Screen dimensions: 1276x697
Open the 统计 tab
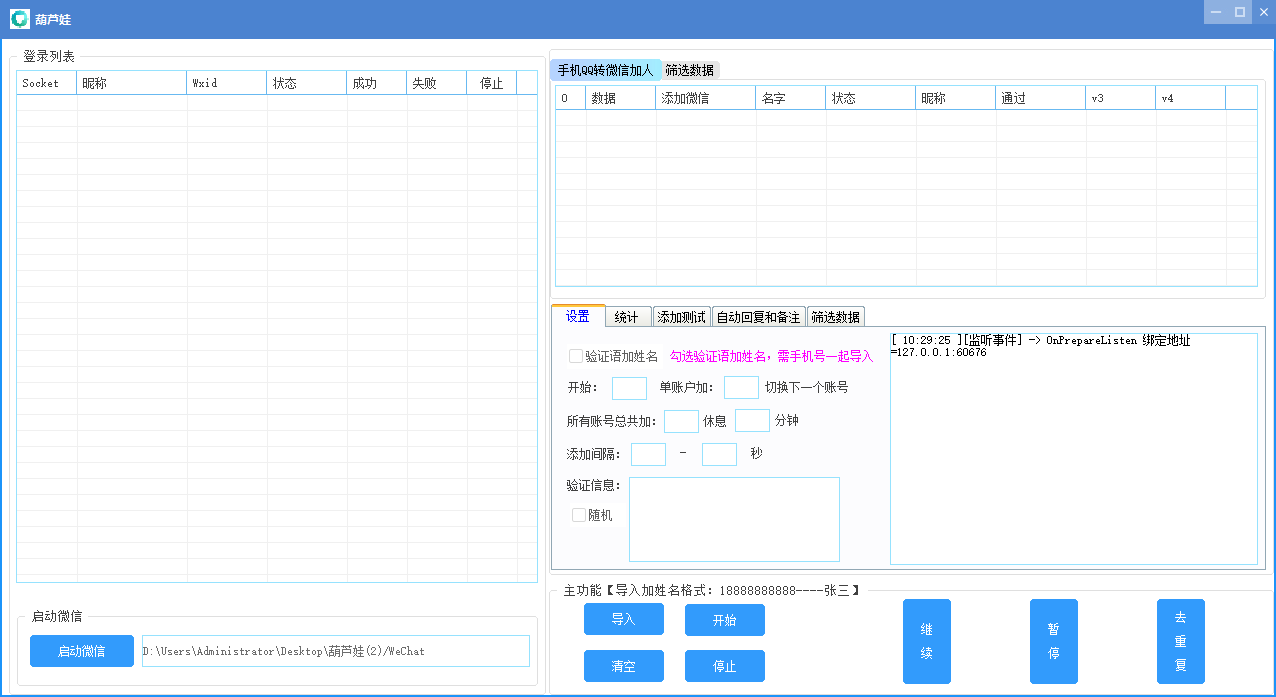(627, 317)
